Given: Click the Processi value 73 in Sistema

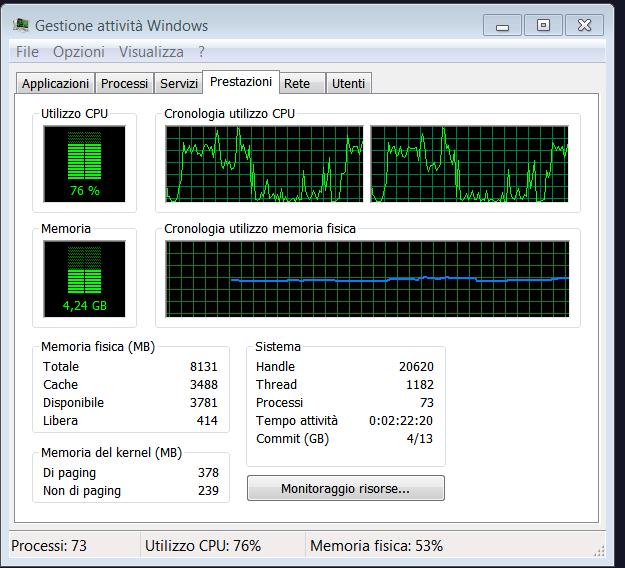Looking at the screenshot, I should pos(427,403).
